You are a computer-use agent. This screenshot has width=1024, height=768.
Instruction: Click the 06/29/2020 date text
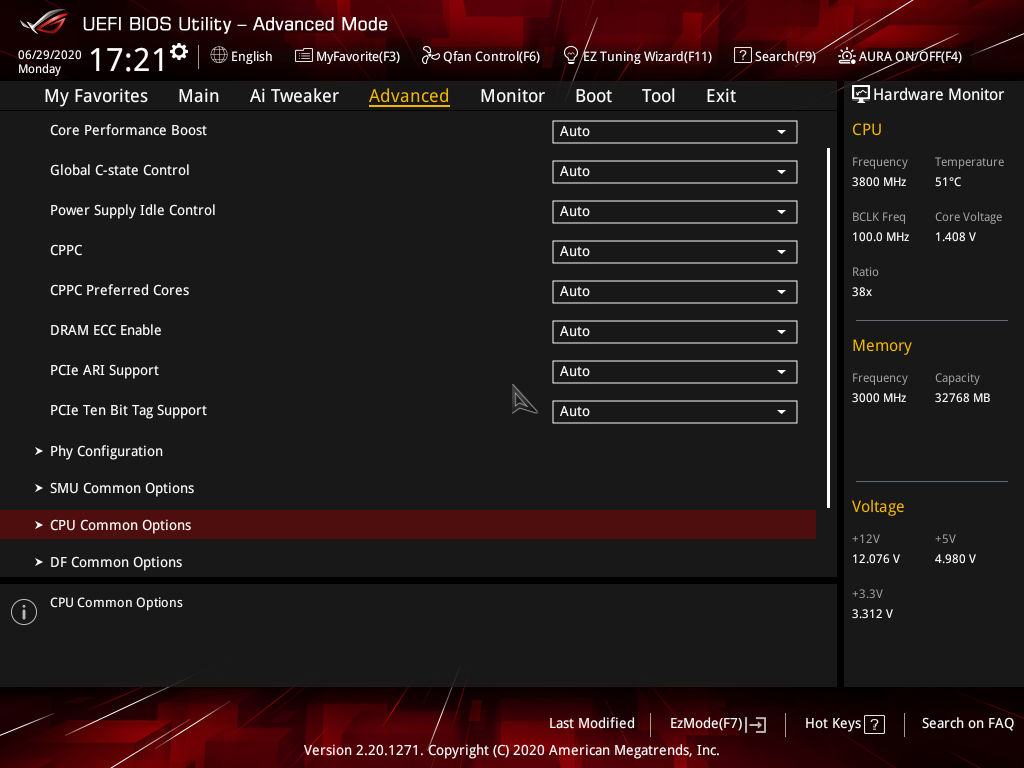[x=50, y=54]
